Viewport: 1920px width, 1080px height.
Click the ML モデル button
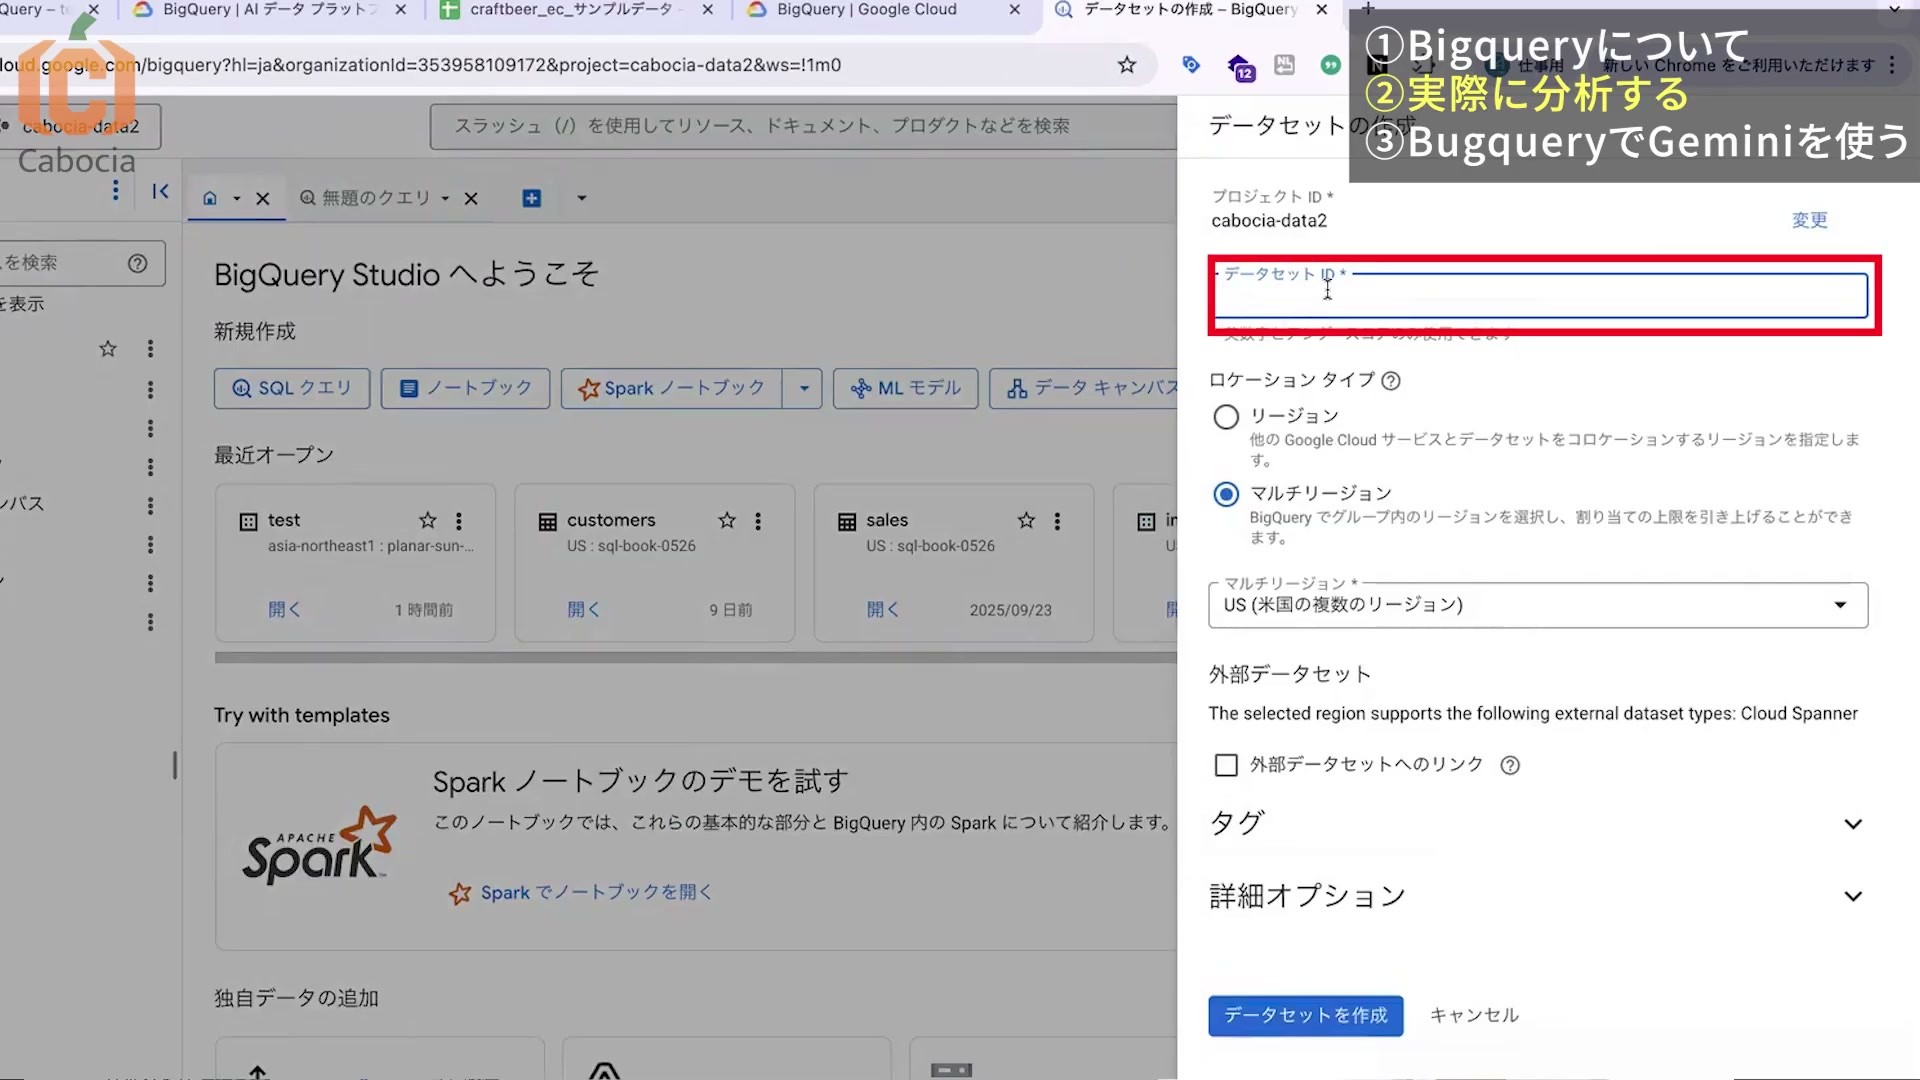coord(905,388)
